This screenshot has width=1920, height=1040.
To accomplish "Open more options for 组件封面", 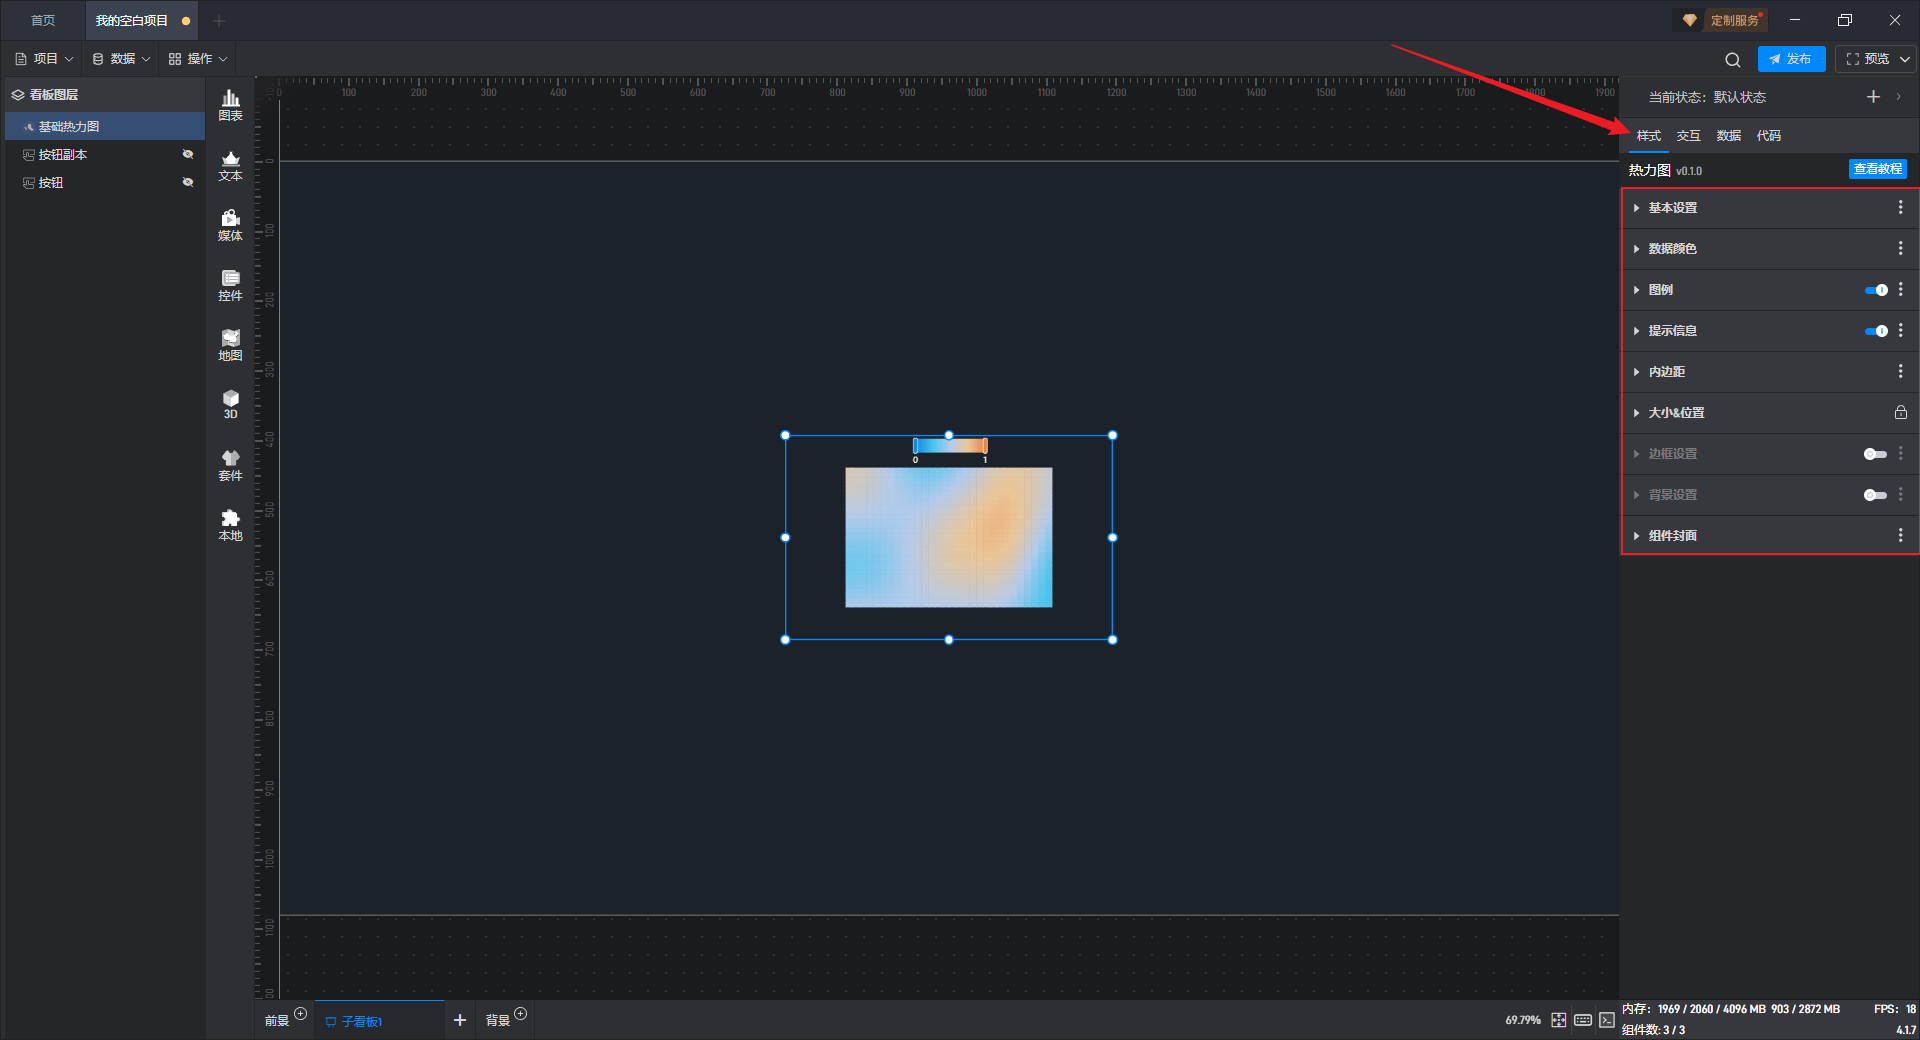I will (1900, 535).
